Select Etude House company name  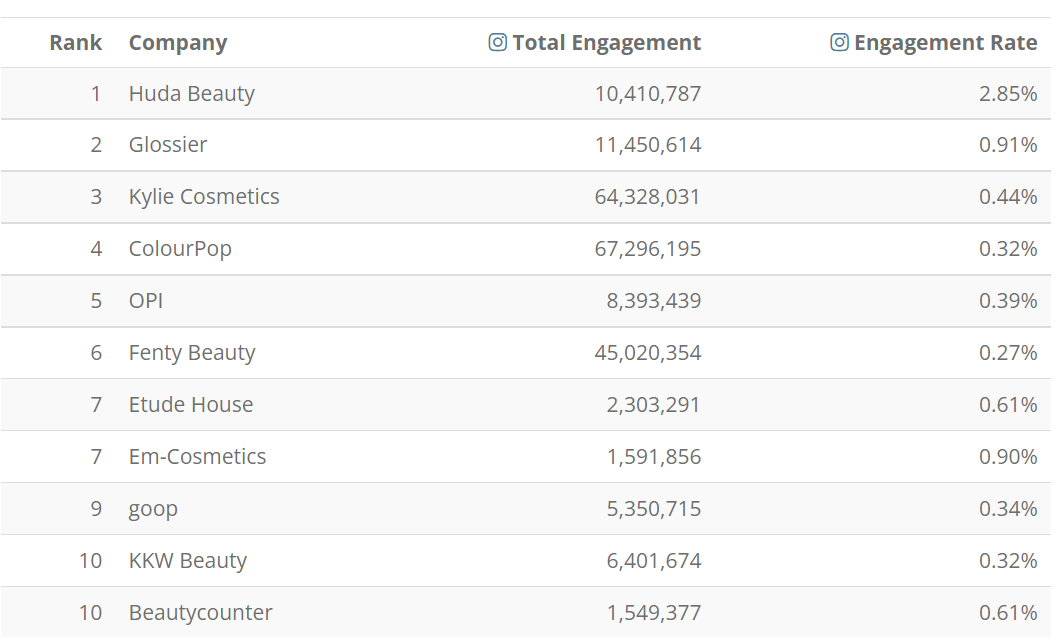tap(191, 405)
